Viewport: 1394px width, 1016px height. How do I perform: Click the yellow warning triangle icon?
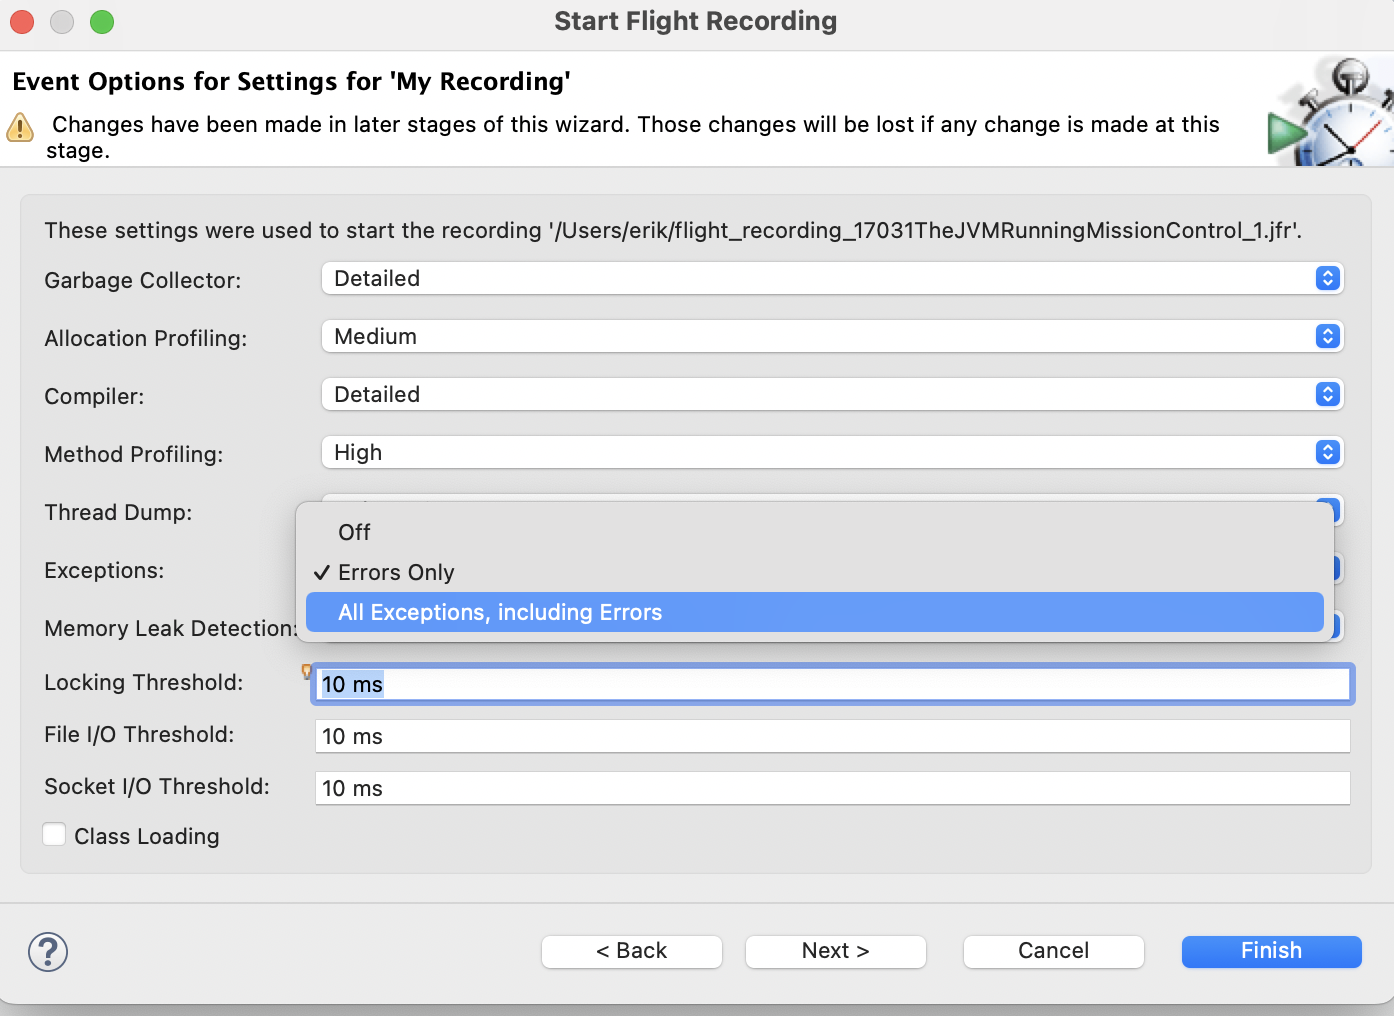(20, 128)
